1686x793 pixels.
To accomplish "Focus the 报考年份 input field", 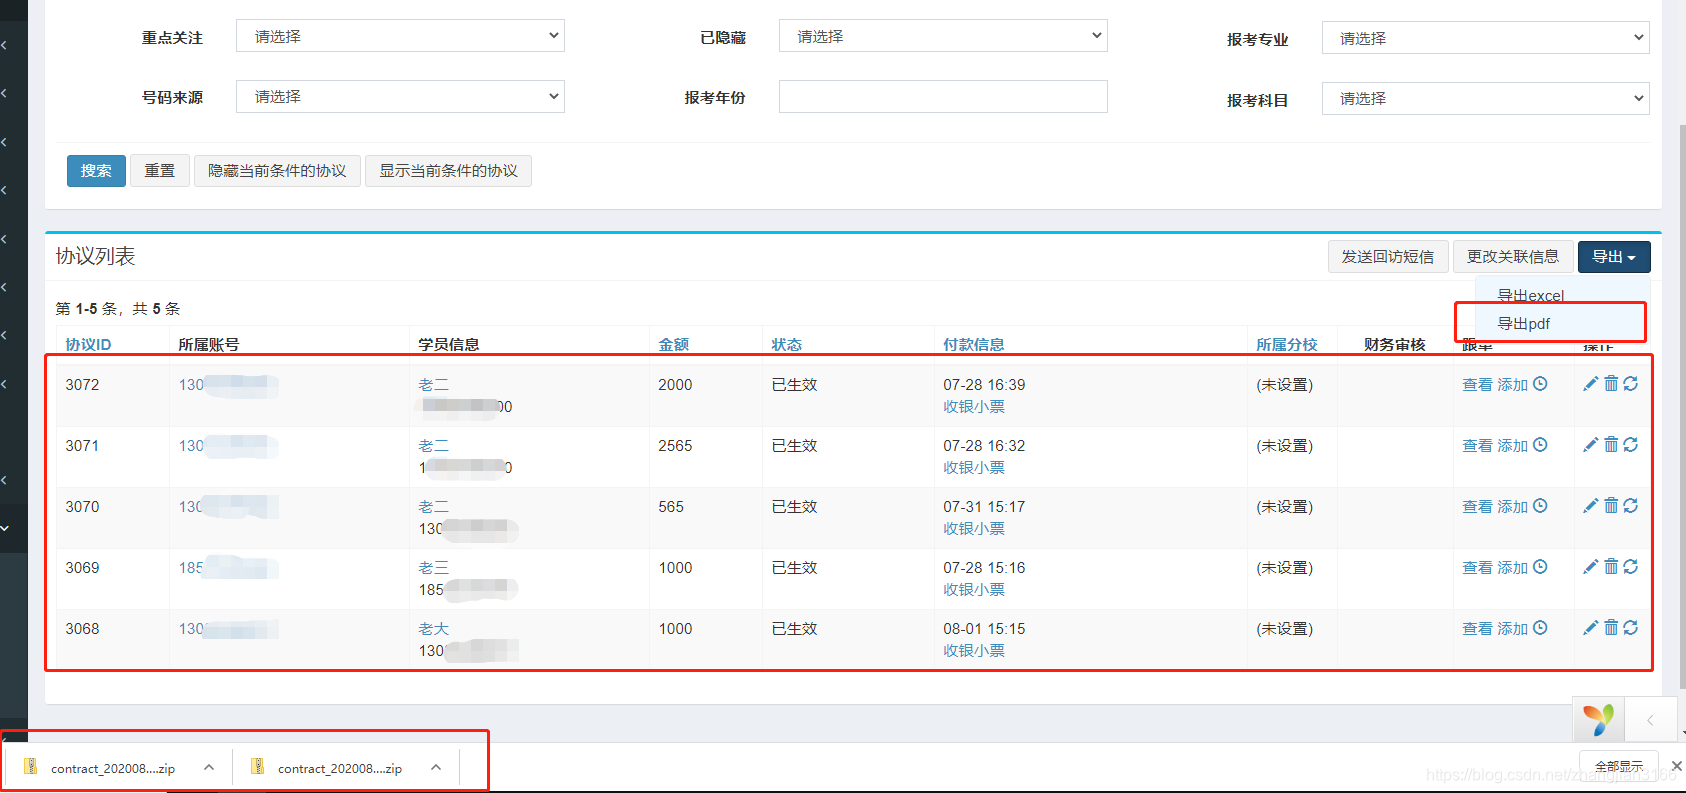I will [943, 96].
